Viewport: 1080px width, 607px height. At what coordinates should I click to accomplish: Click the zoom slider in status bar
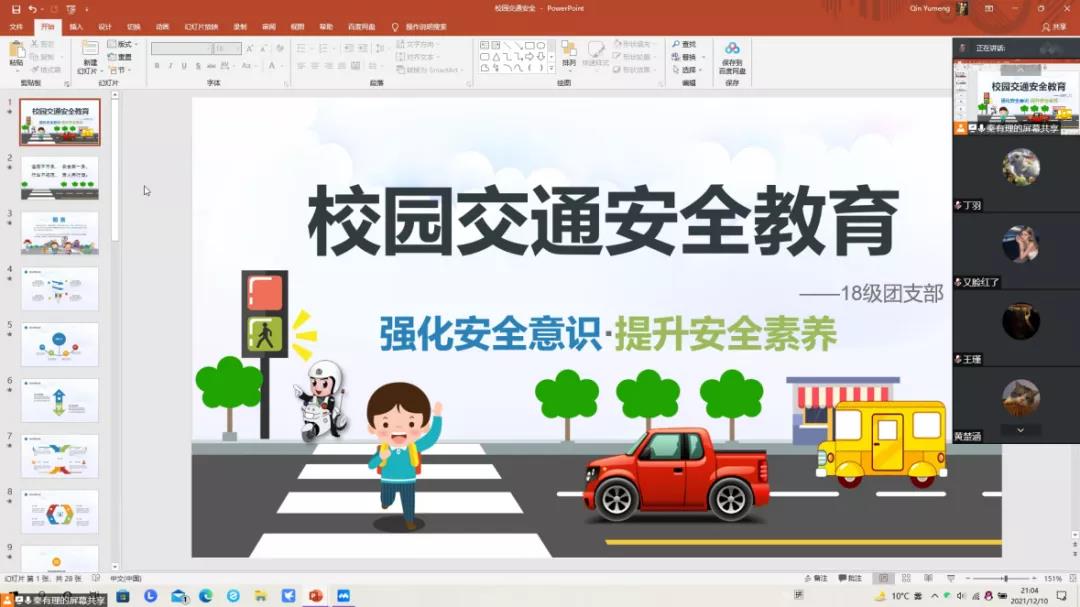[1004, 579]
